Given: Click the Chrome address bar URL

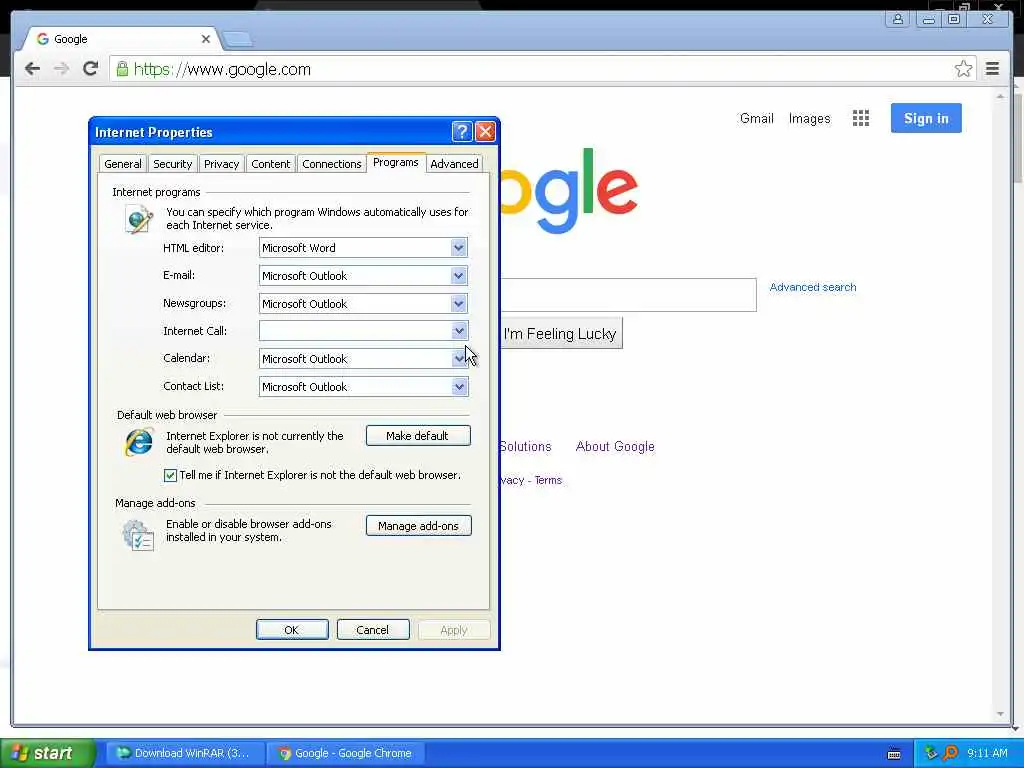Looking at the screenshot, I should [x=222, y=69].
